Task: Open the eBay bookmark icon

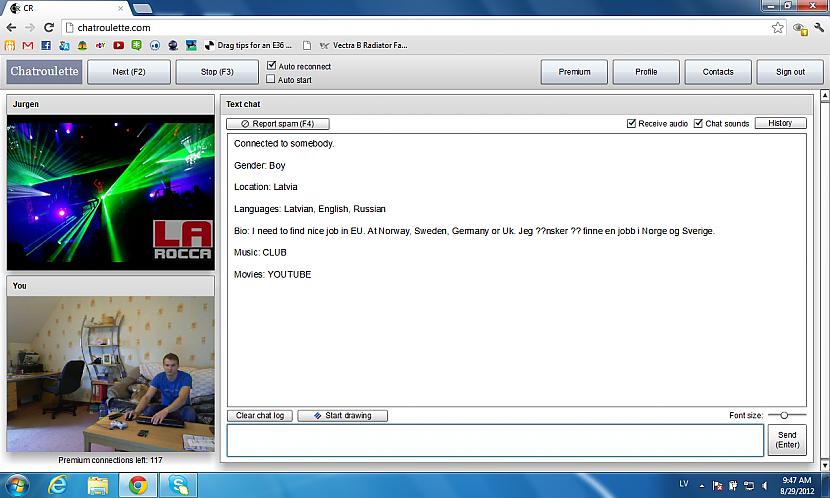Action: 100,46
